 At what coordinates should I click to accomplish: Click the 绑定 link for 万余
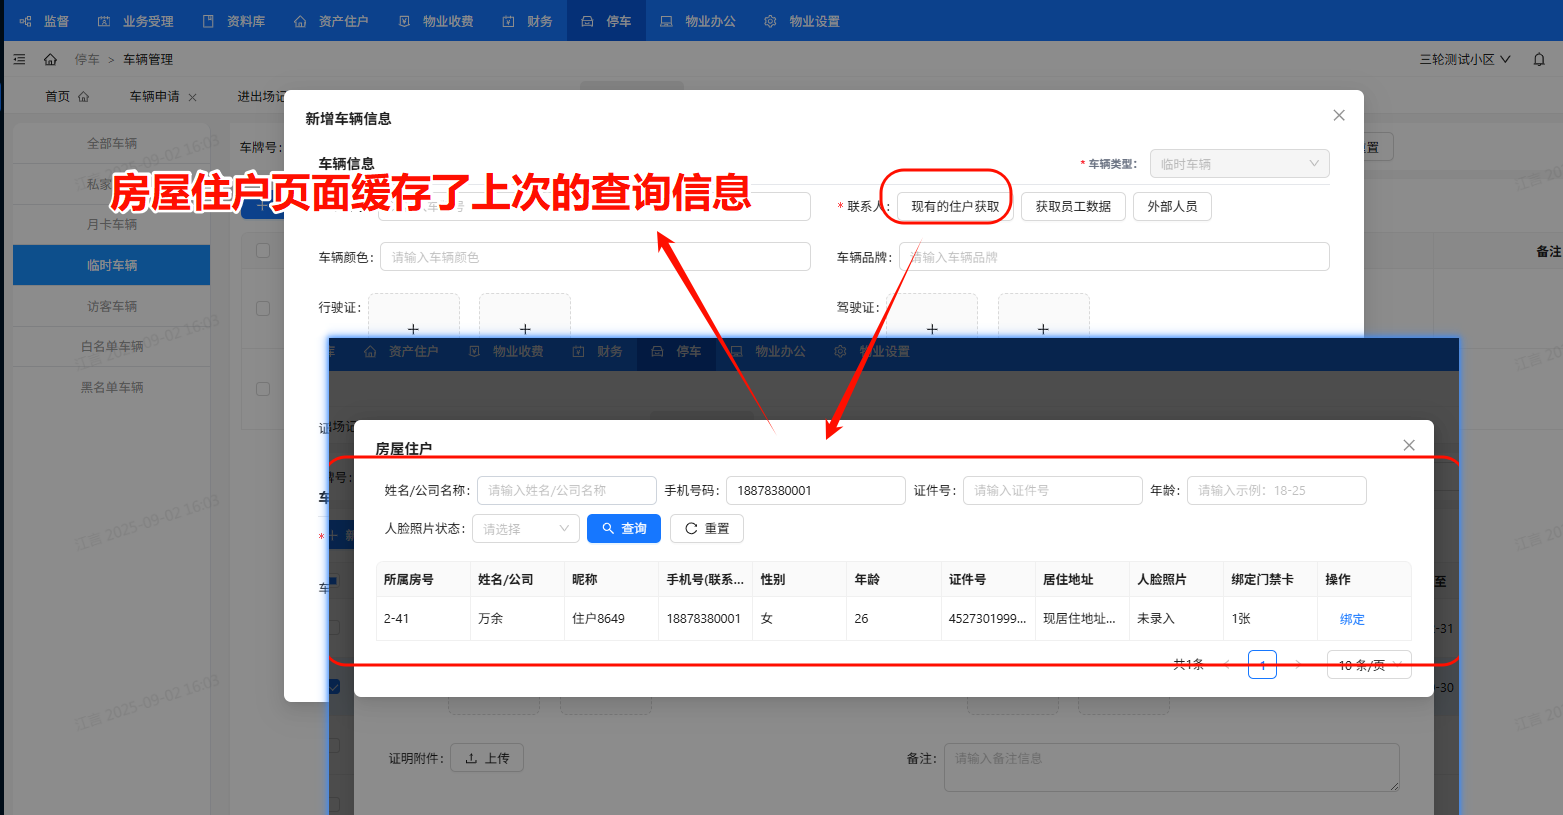(1351, 619)
